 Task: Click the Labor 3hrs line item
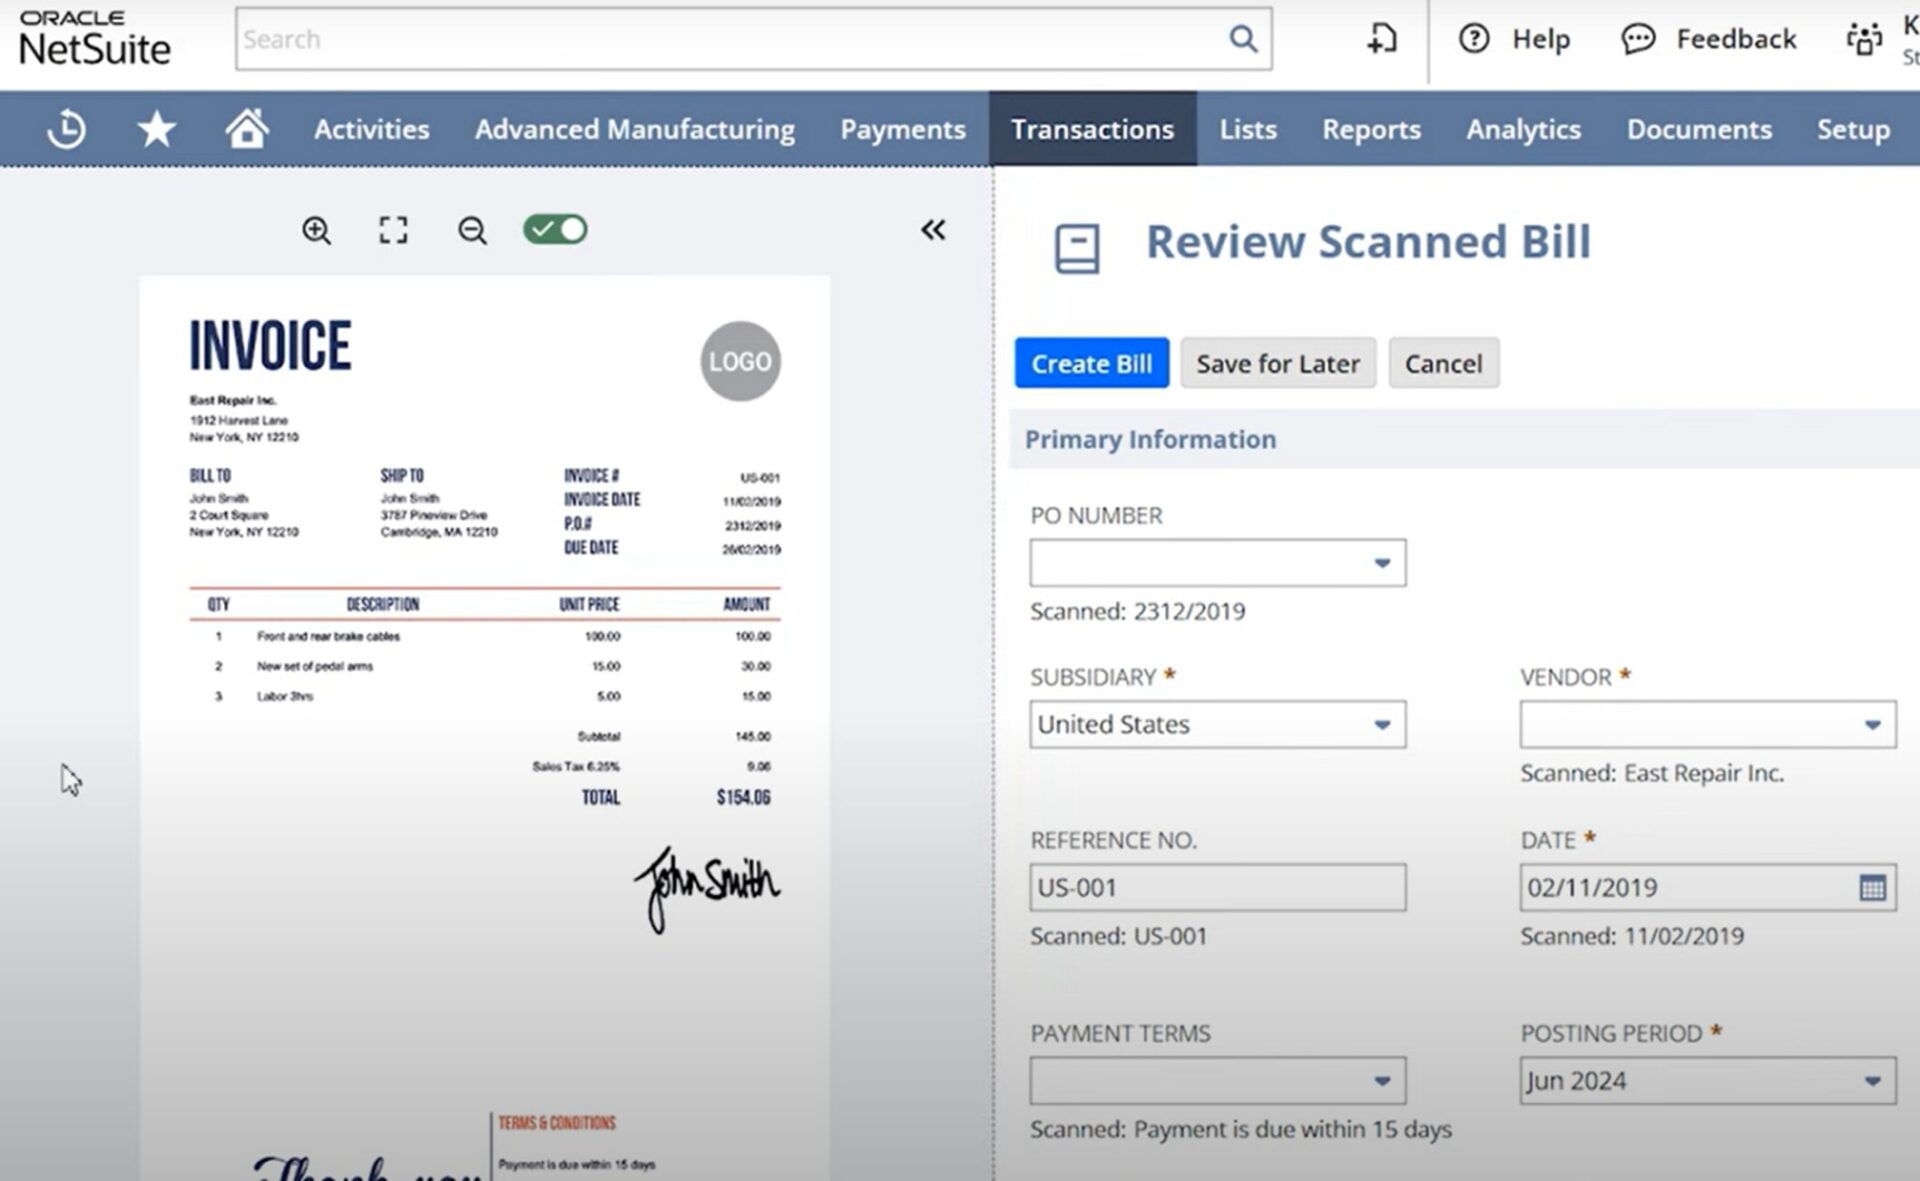coord(285,696)
